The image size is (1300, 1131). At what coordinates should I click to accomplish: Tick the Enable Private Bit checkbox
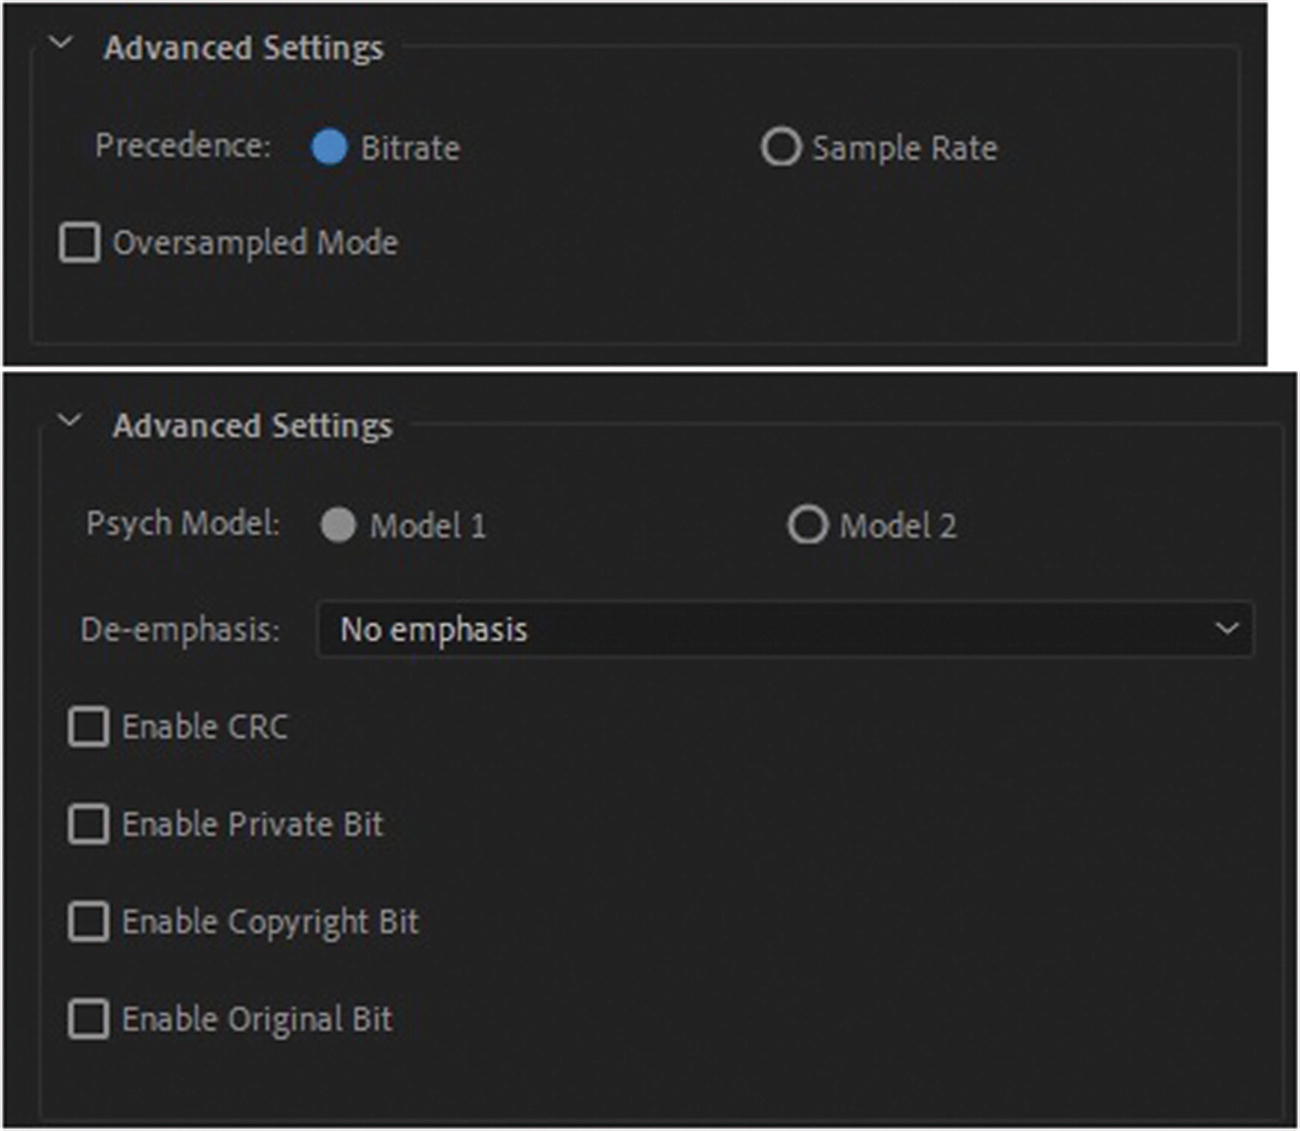(x=88, y=825)
